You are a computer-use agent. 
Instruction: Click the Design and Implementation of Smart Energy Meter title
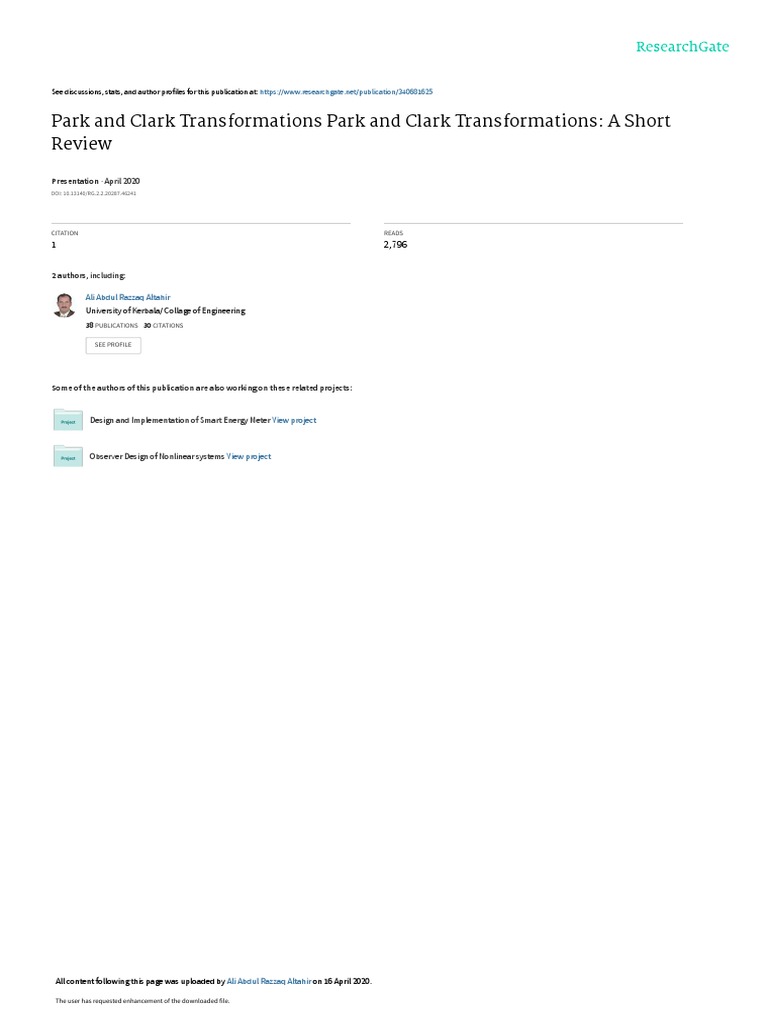pos(180,420)
